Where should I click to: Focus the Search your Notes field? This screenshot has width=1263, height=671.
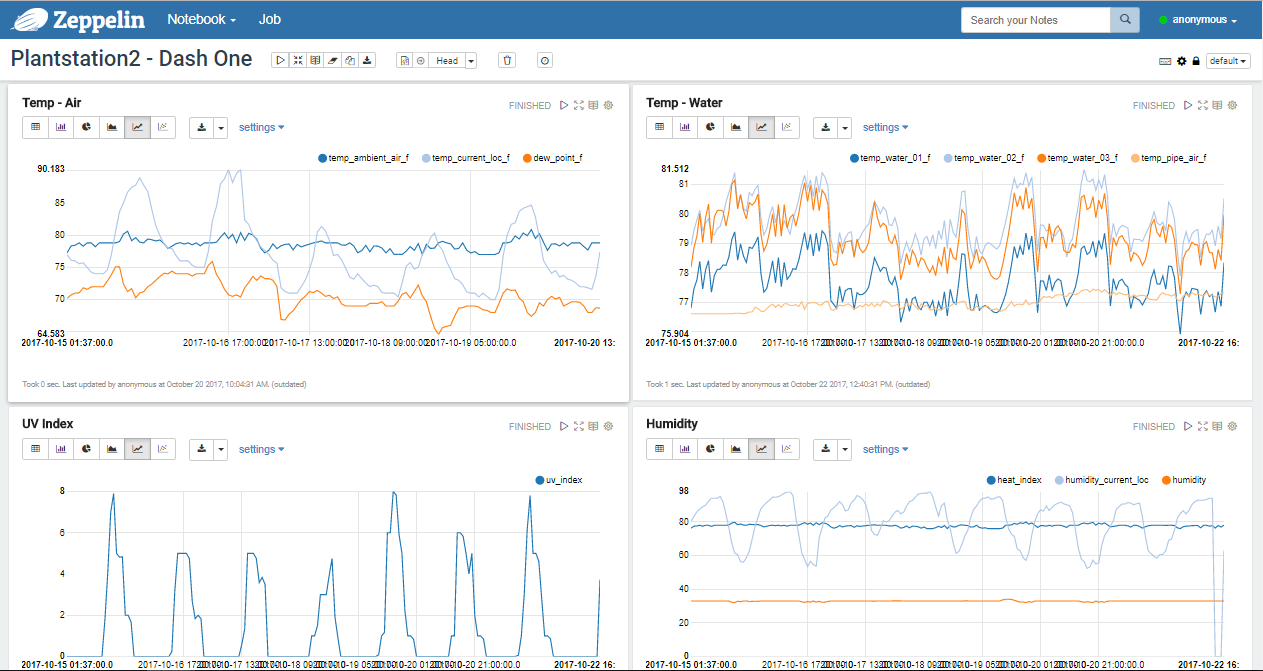click(x=1036, y=20)
